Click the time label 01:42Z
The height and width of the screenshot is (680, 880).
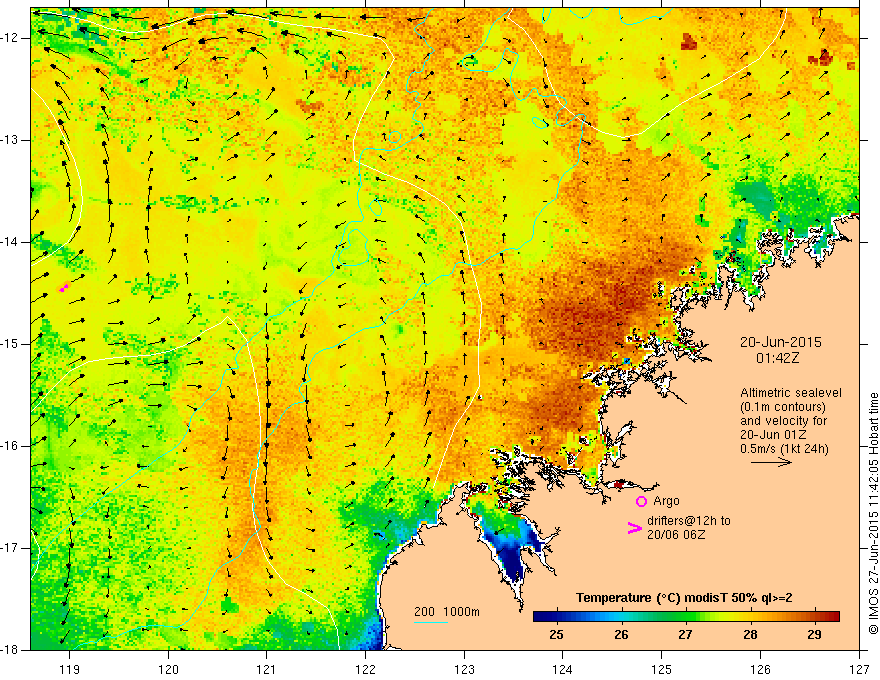(777, 358)
